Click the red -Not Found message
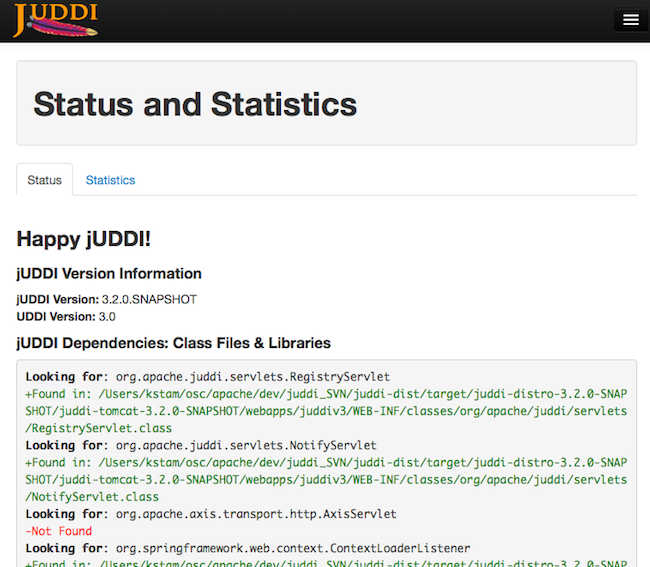This screenshot has height=567, width=650. point(58,531)
